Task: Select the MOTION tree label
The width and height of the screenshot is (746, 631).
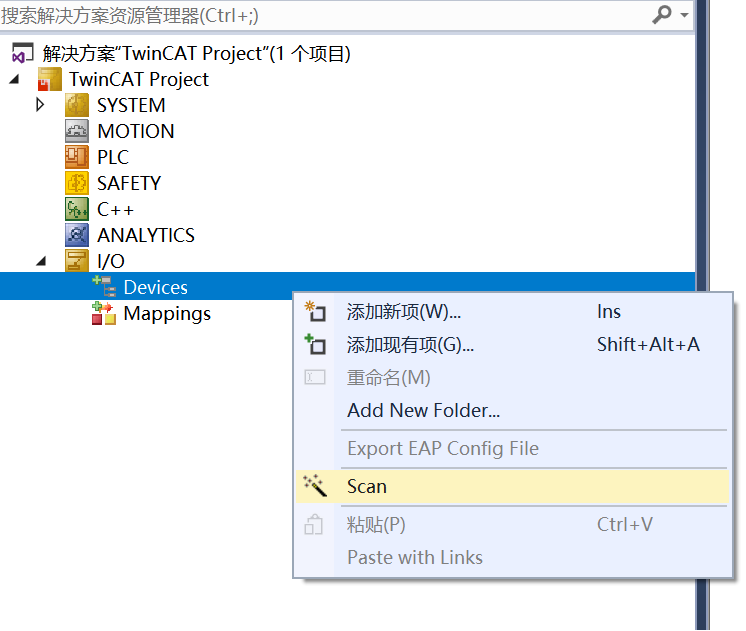Action: tap(136, 131)
